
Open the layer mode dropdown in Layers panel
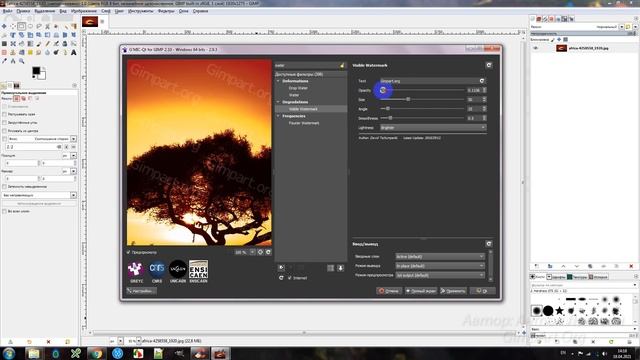pyautogui.click(x=622, y=27)
